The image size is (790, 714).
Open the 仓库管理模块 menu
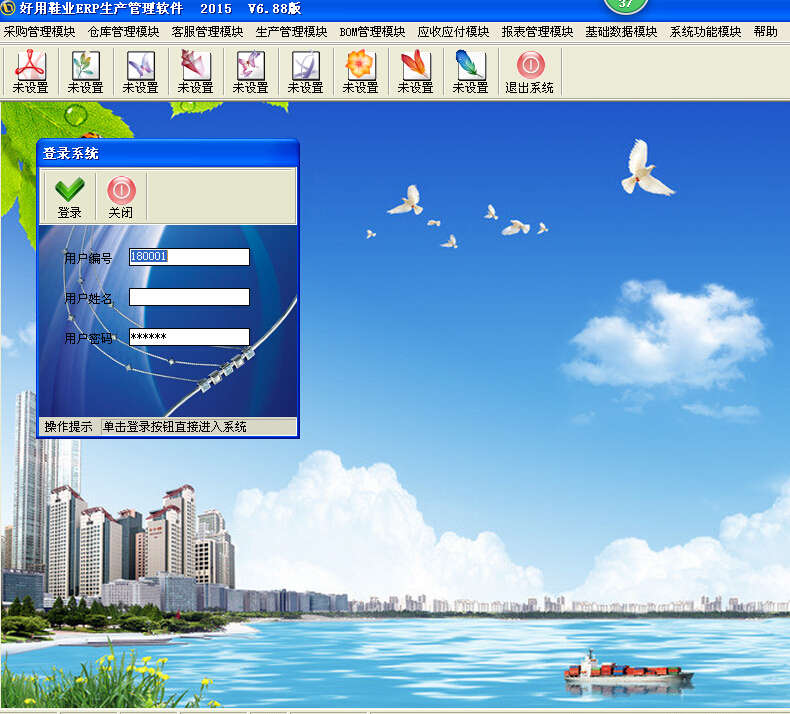123,32
